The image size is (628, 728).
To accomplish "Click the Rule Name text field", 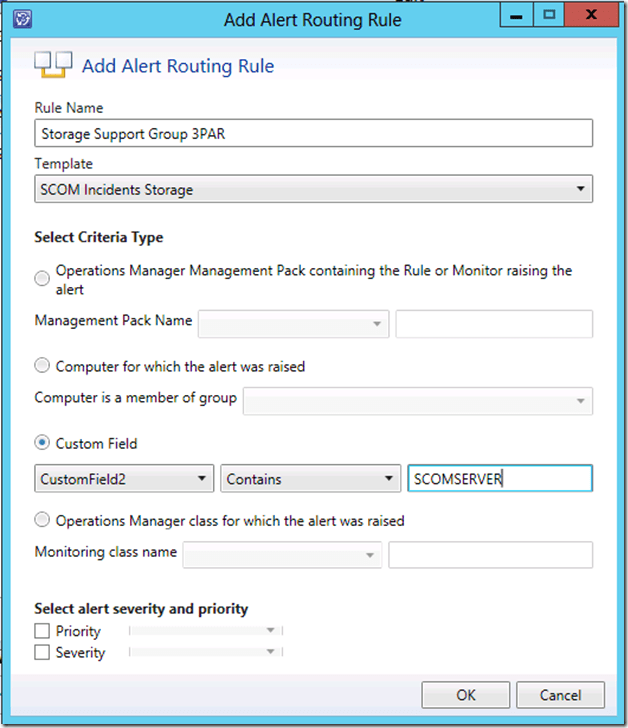I will click(313, 133).
